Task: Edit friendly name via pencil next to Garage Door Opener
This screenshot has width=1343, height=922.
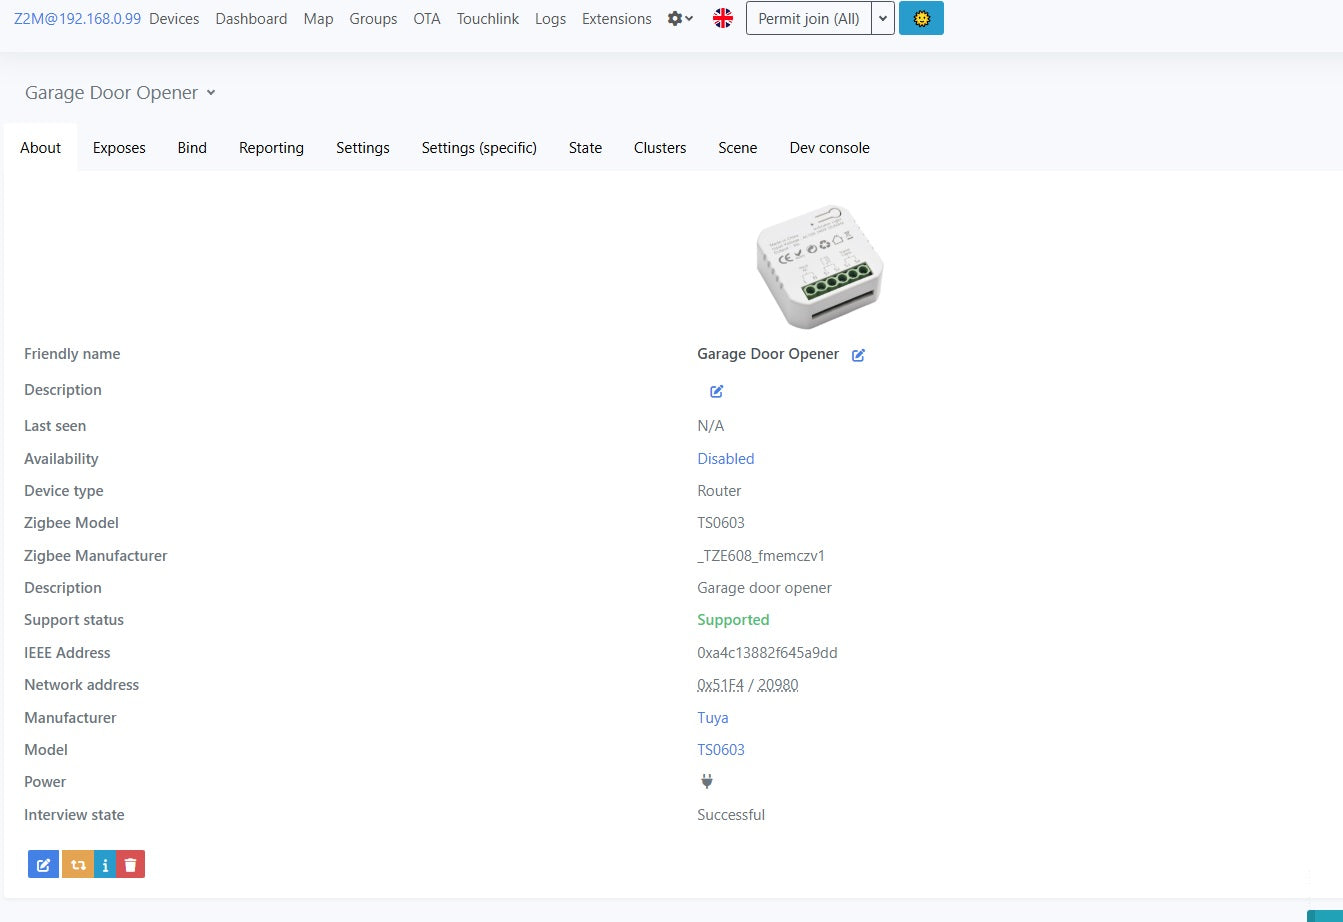Action: [x=857, y=354]
